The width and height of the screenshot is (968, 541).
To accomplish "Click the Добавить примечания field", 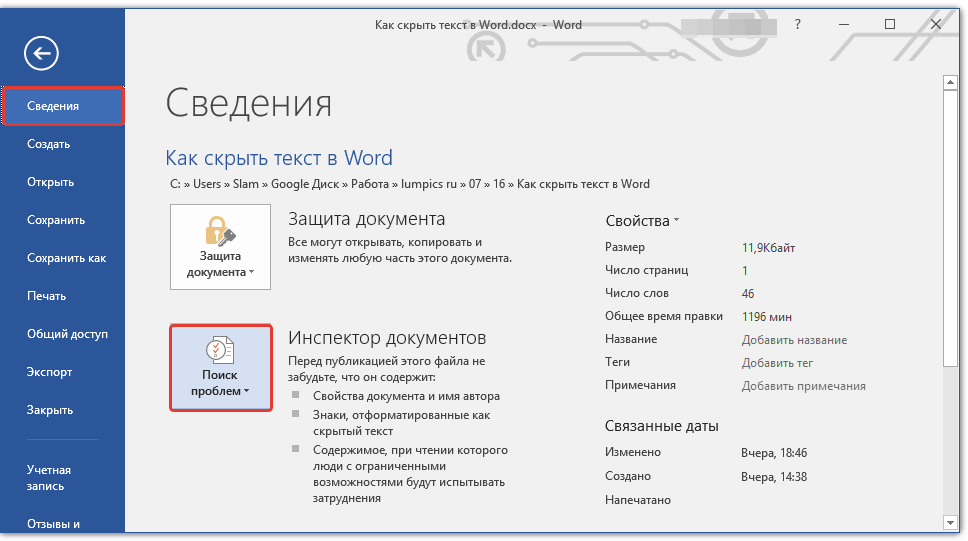I will point(803,386).
